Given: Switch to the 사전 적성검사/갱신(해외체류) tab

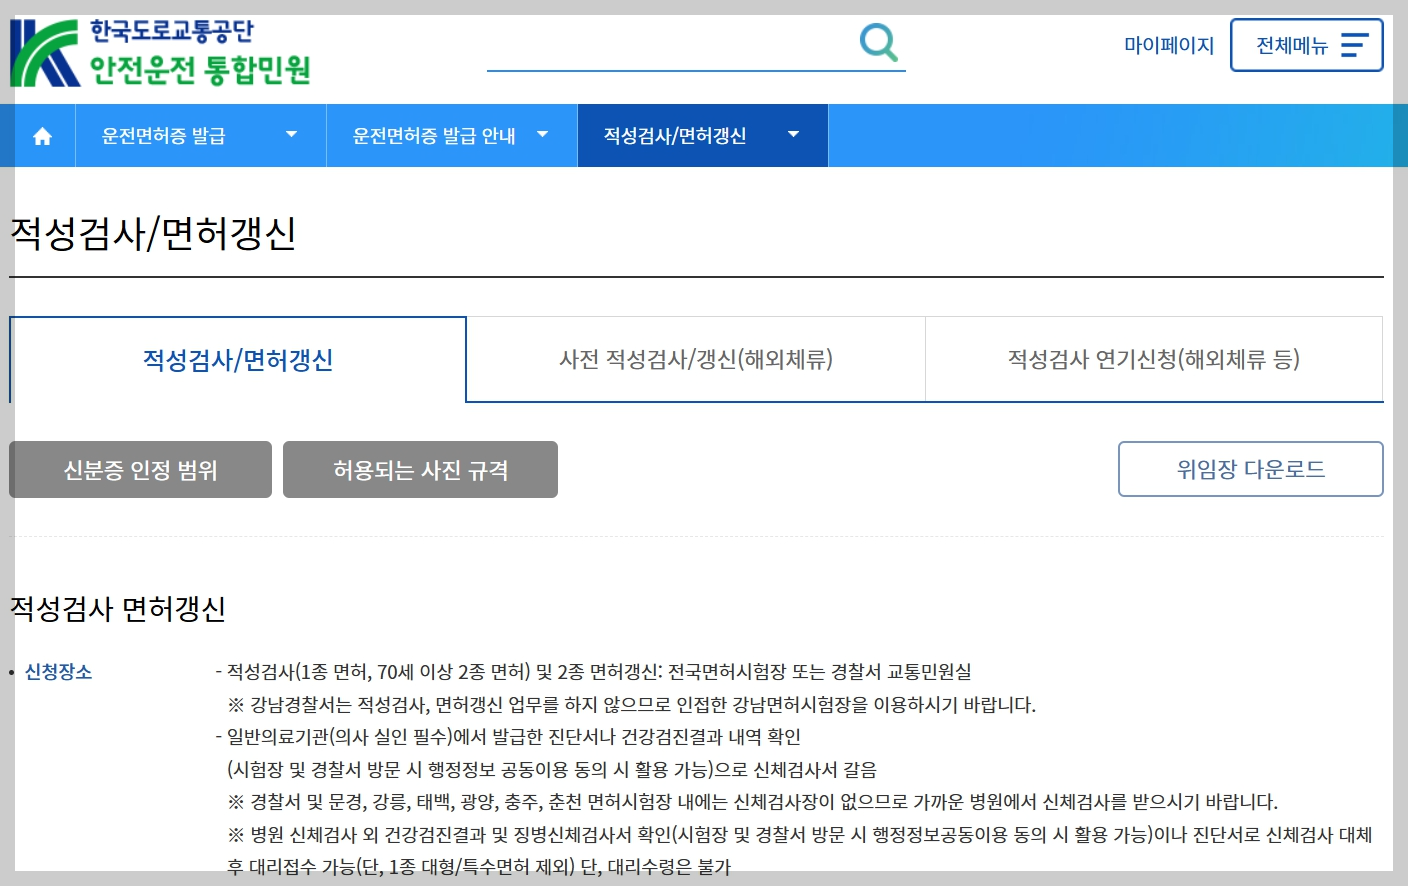Looking at the screenshot, I should (695, 360).
